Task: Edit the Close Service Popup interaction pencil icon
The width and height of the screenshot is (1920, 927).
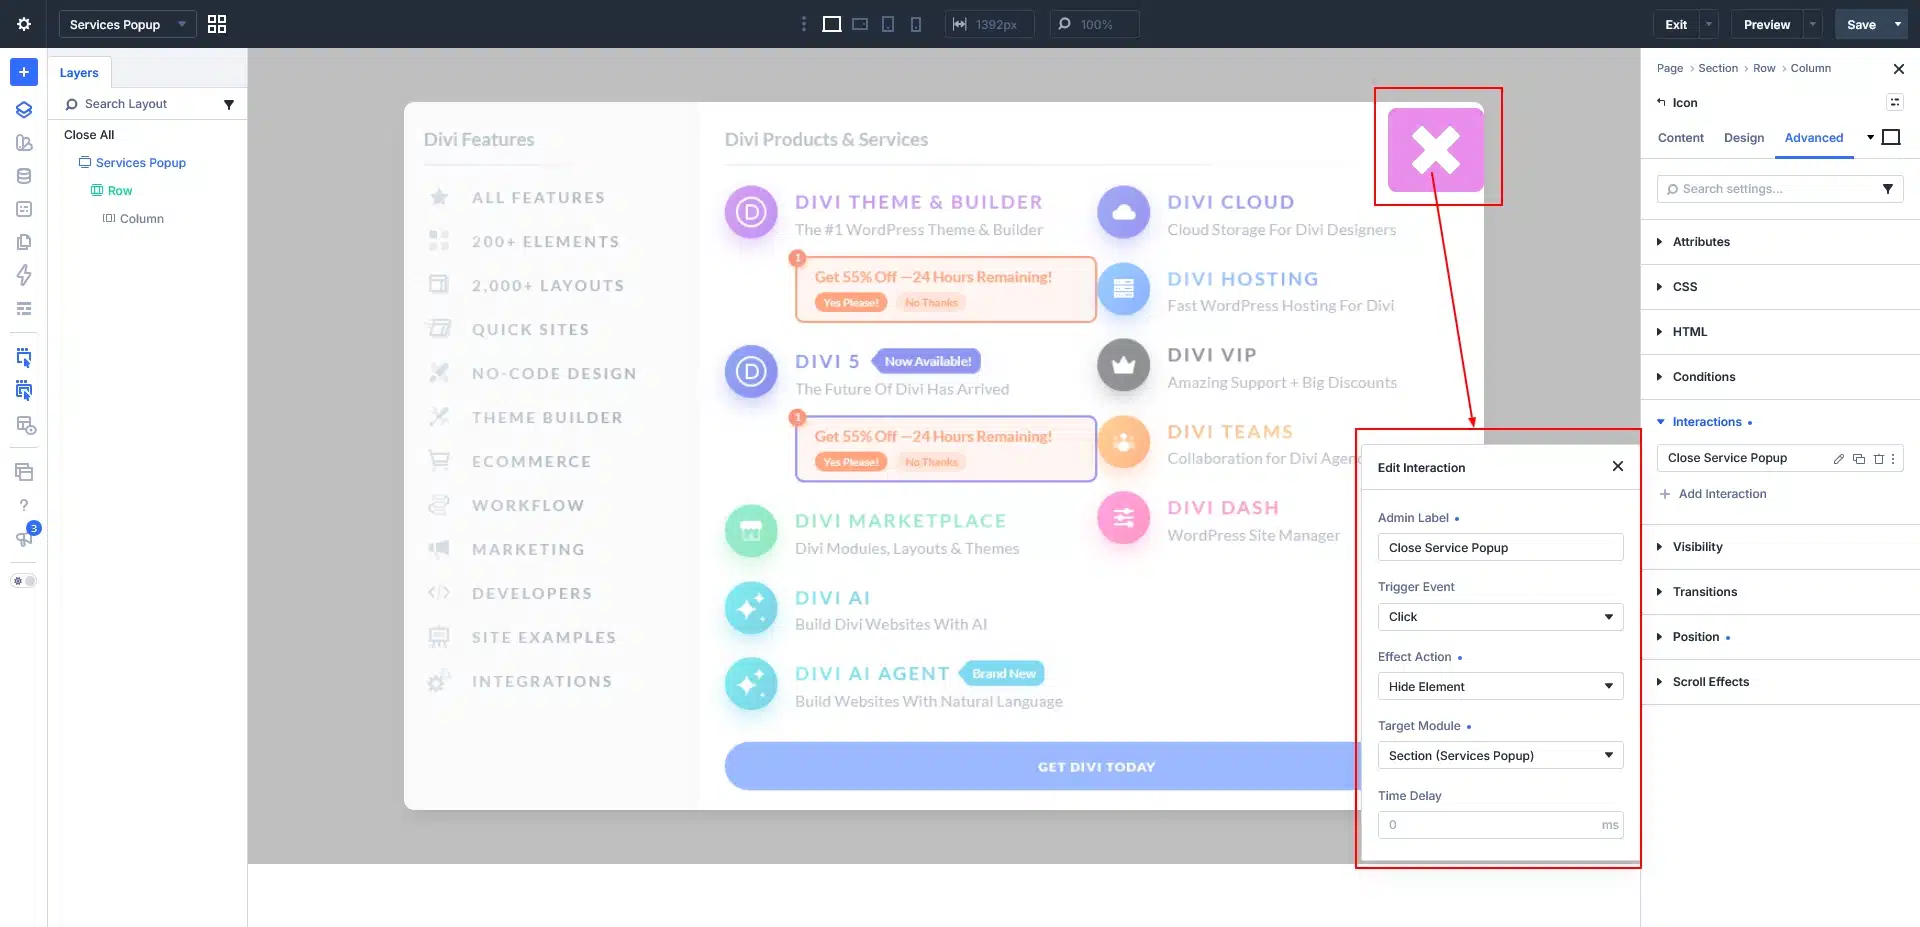Action: [1839, 459]
